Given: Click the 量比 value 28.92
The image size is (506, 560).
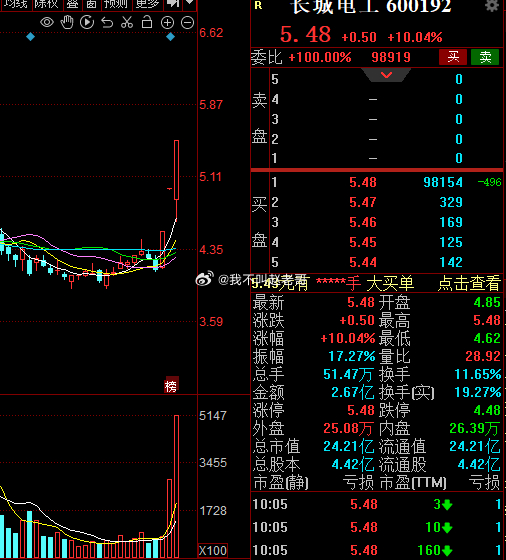Looking at the screenshot, I should pos(483,356).
